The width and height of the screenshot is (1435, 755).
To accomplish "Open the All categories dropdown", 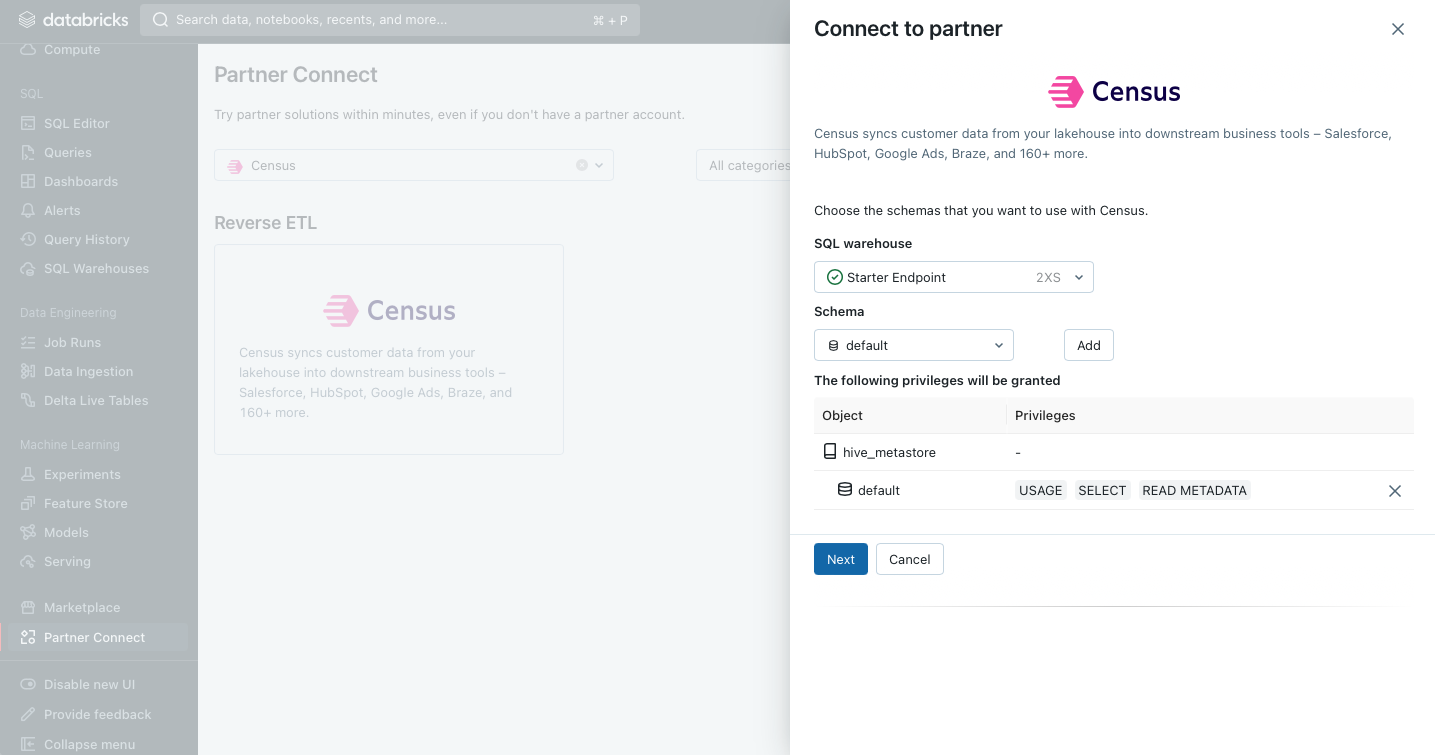I will coord(744,165).
